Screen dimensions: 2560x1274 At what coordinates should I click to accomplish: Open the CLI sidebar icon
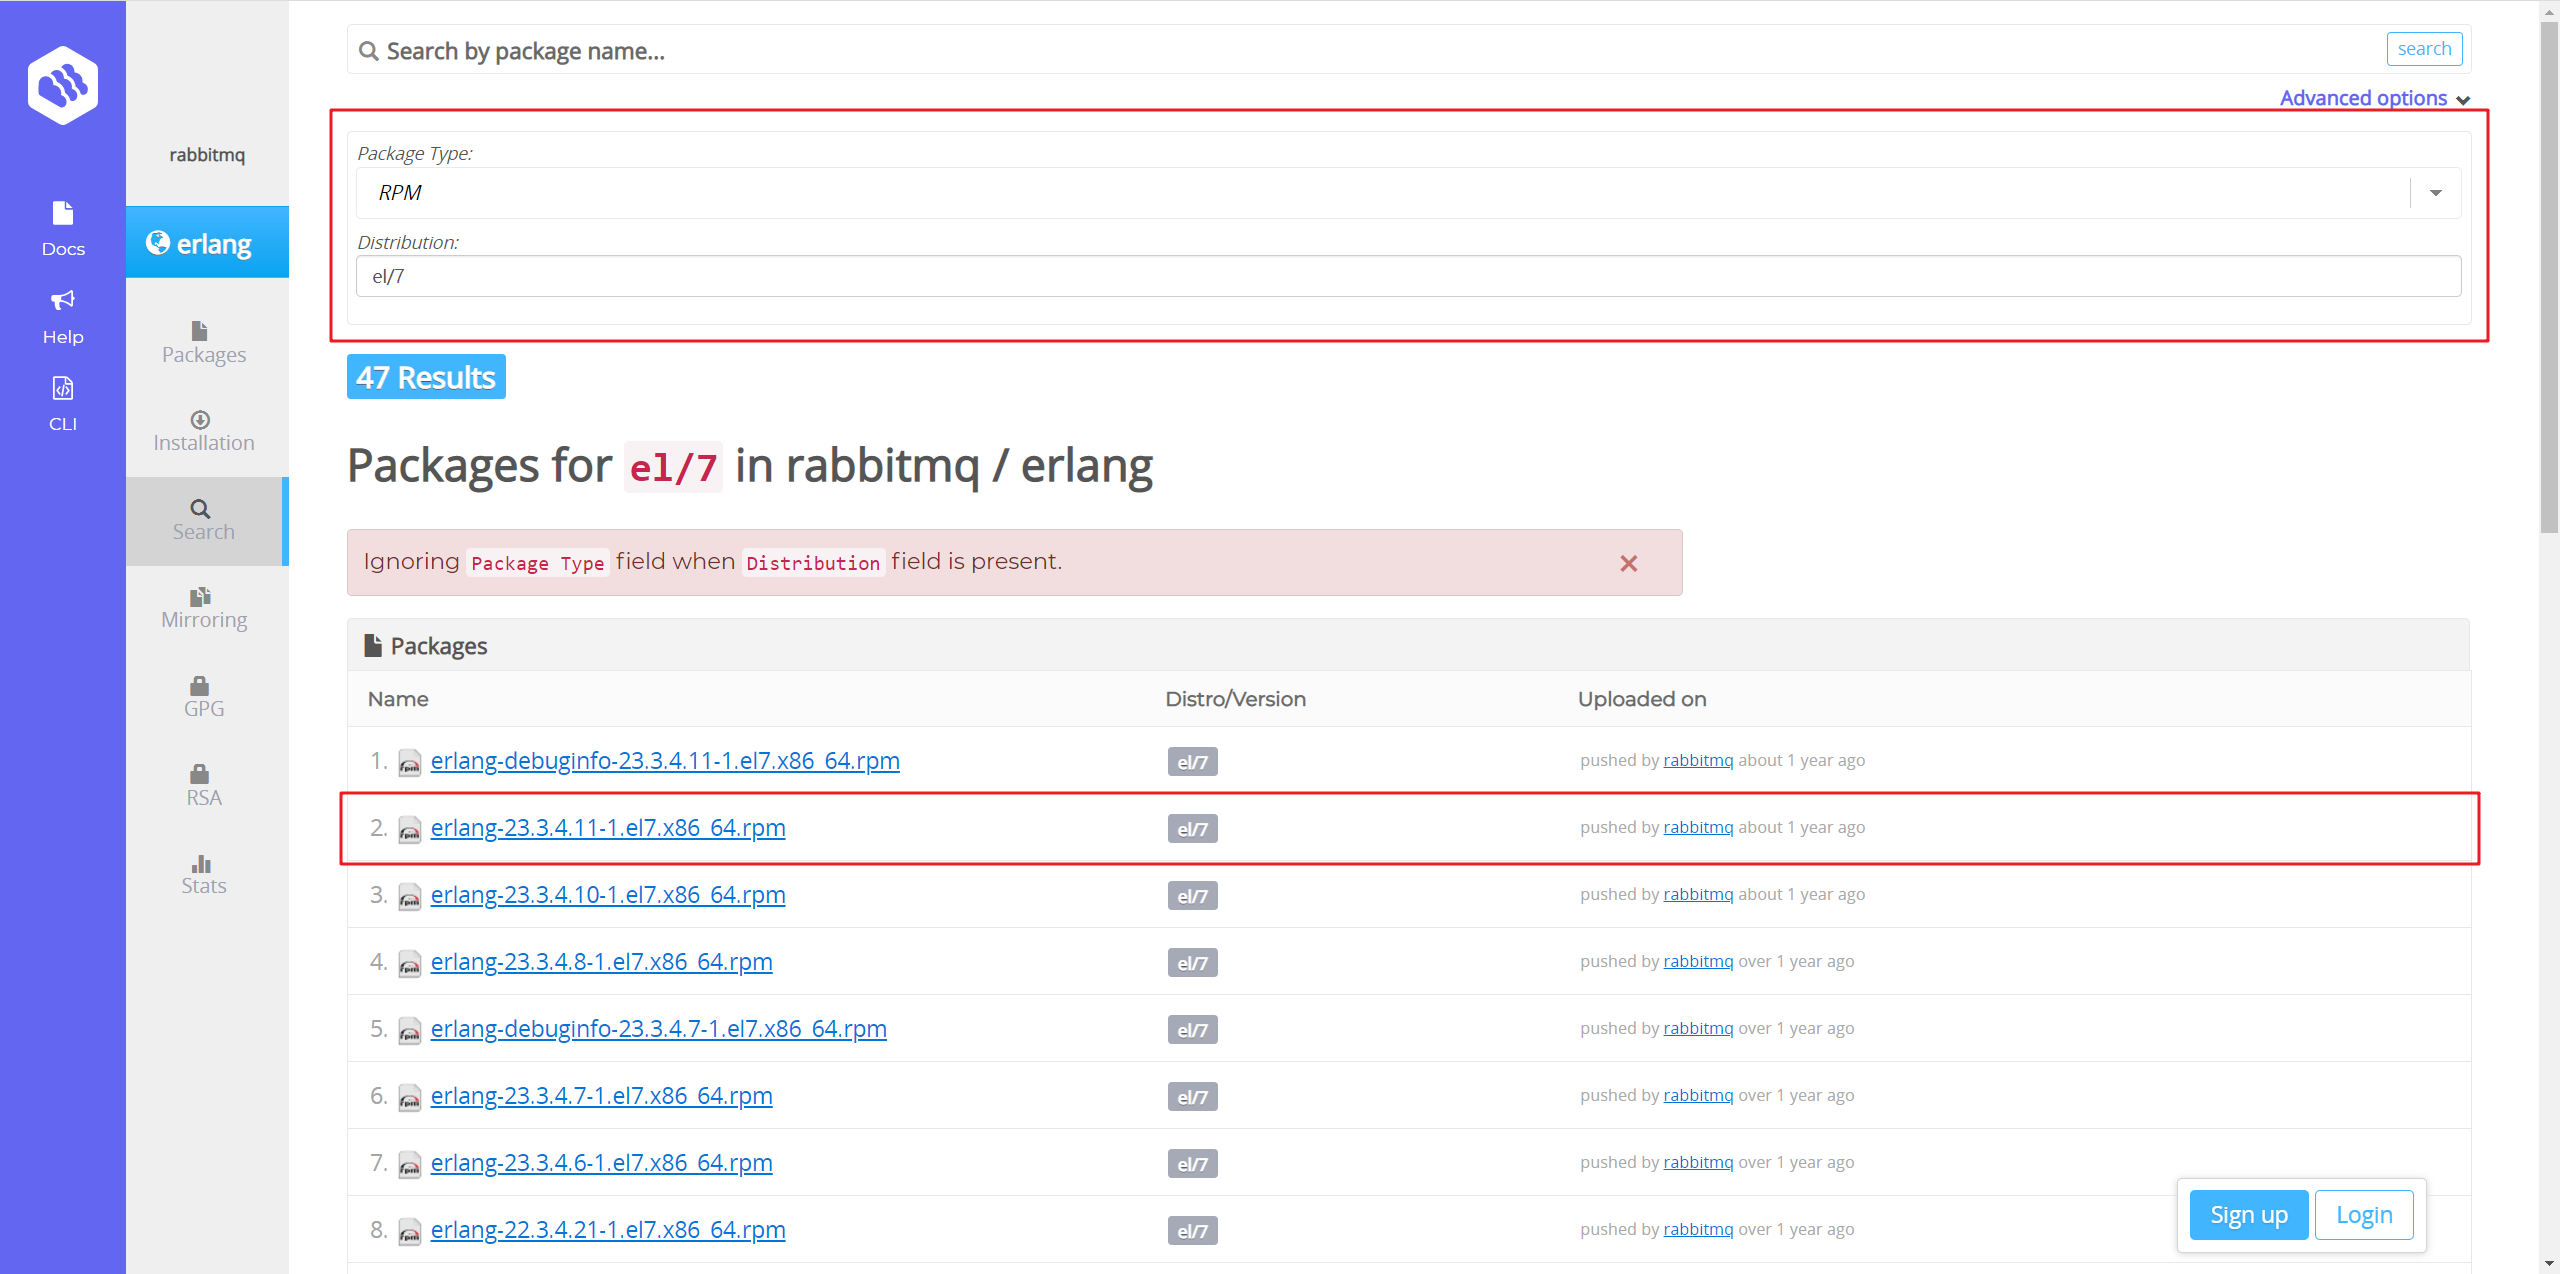pos(63,403)
